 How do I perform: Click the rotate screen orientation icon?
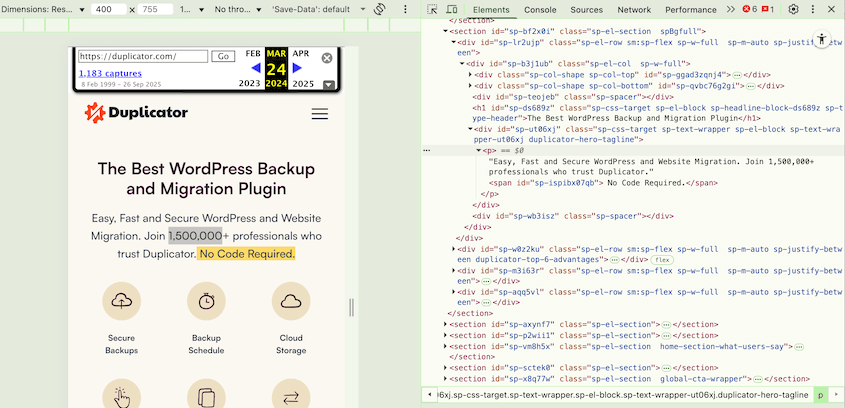380,9
